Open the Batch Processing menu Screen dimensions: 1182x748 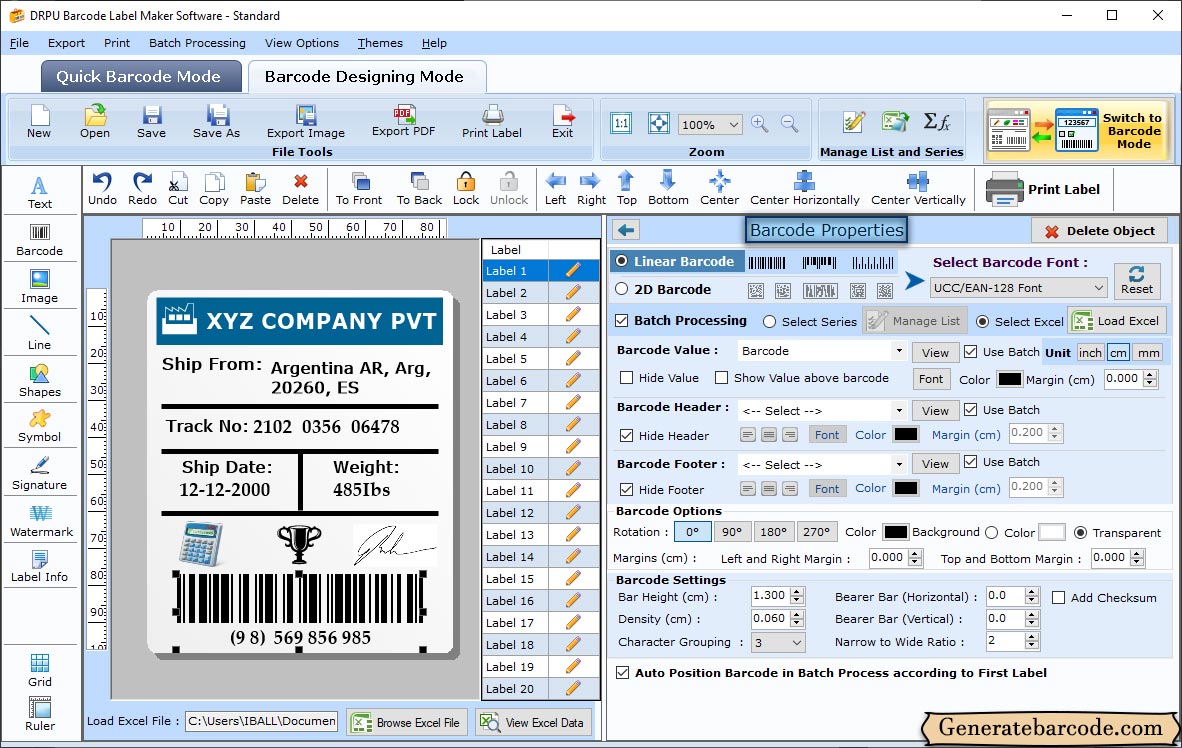click(x=197, y=43)
